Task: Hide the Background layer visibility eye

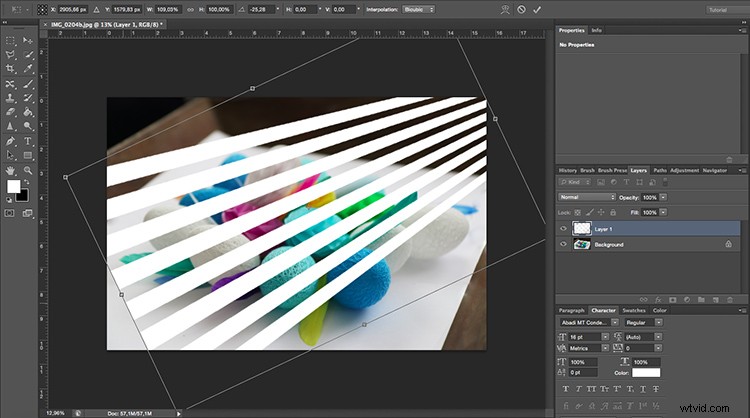Action: click(563, 244)
